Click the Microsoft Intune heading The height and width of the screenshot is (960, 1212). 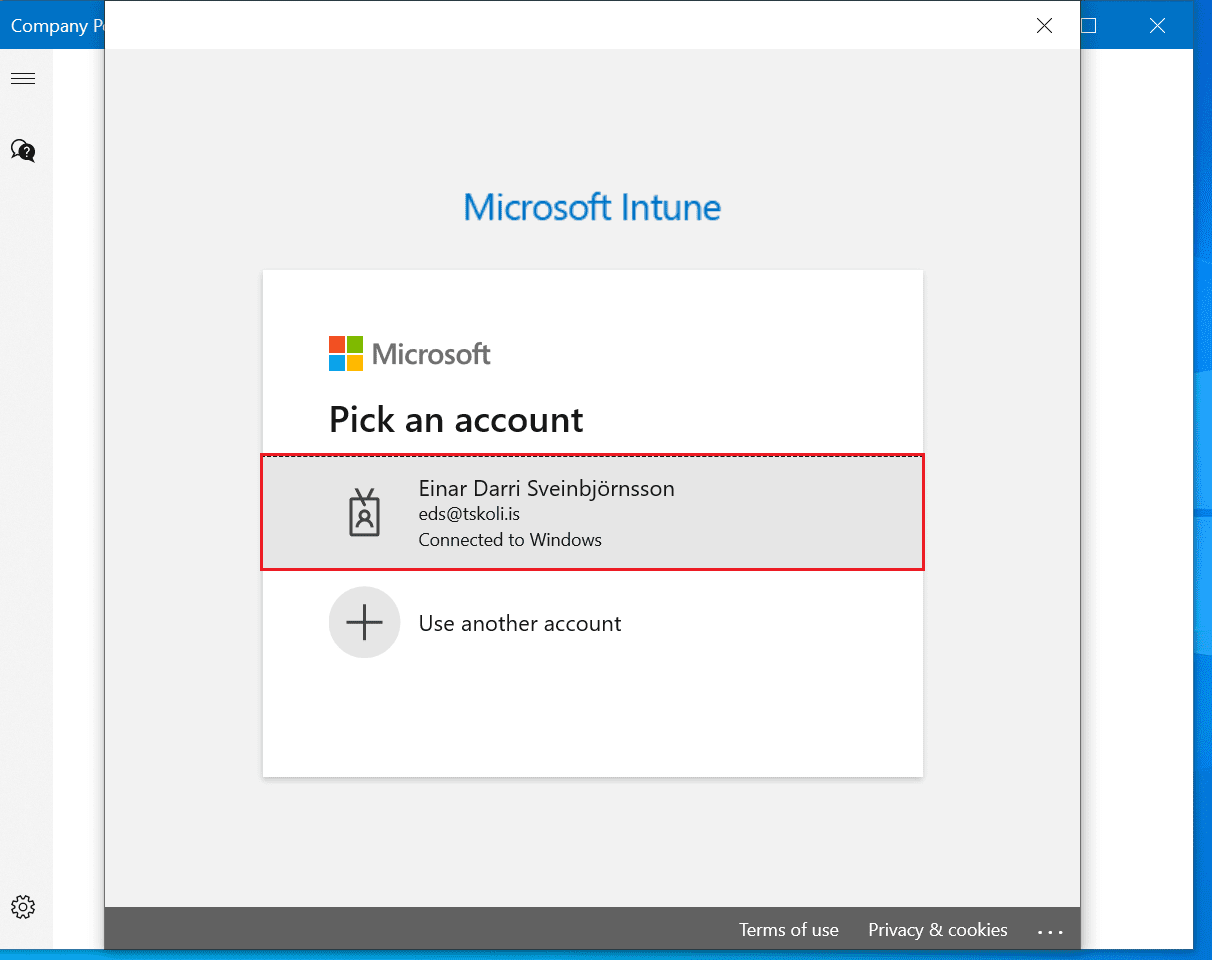pos(592,207)
